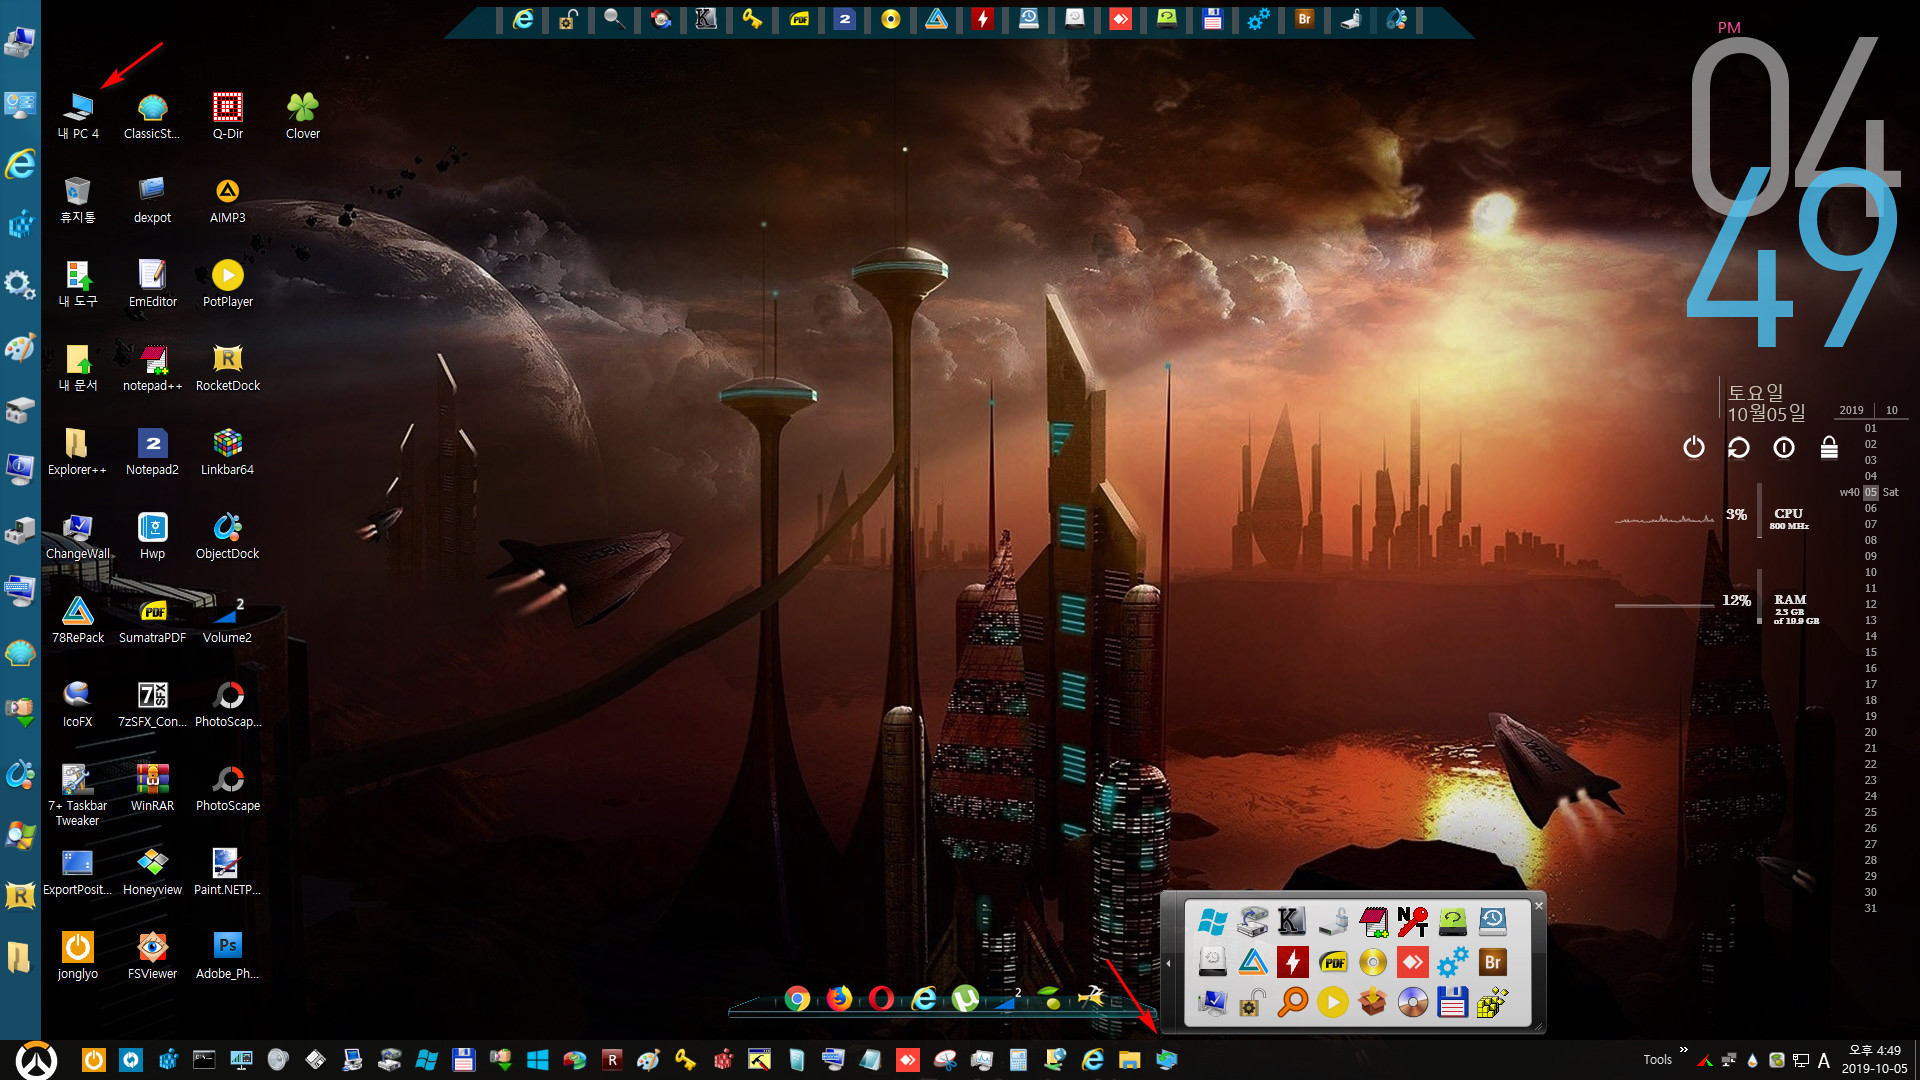Click the blue floppy disk icon in popup panel
This screenshot has height=1080, width=1920.
click(1452, 1002)
